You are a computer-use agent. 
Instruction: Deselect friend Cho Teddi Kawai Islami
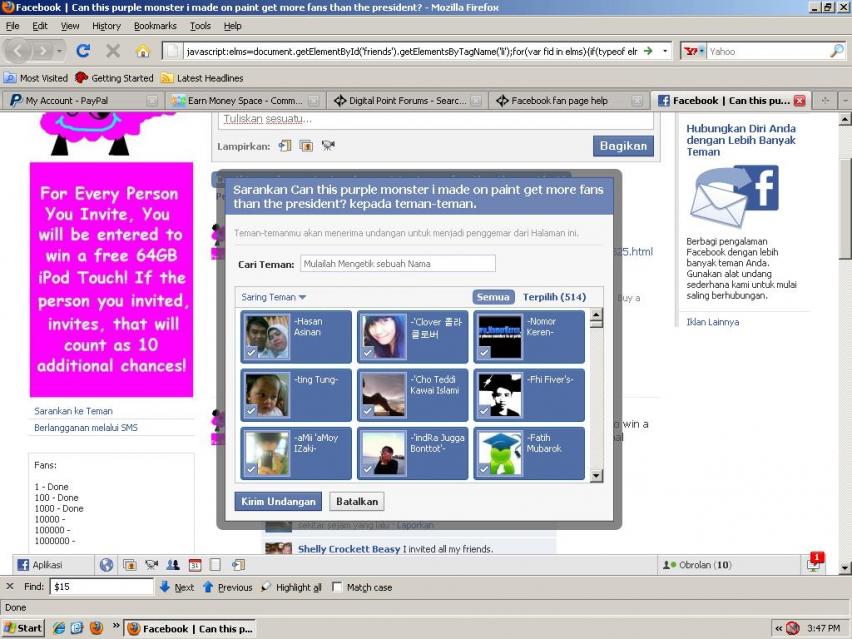click(x=412, y=395)
